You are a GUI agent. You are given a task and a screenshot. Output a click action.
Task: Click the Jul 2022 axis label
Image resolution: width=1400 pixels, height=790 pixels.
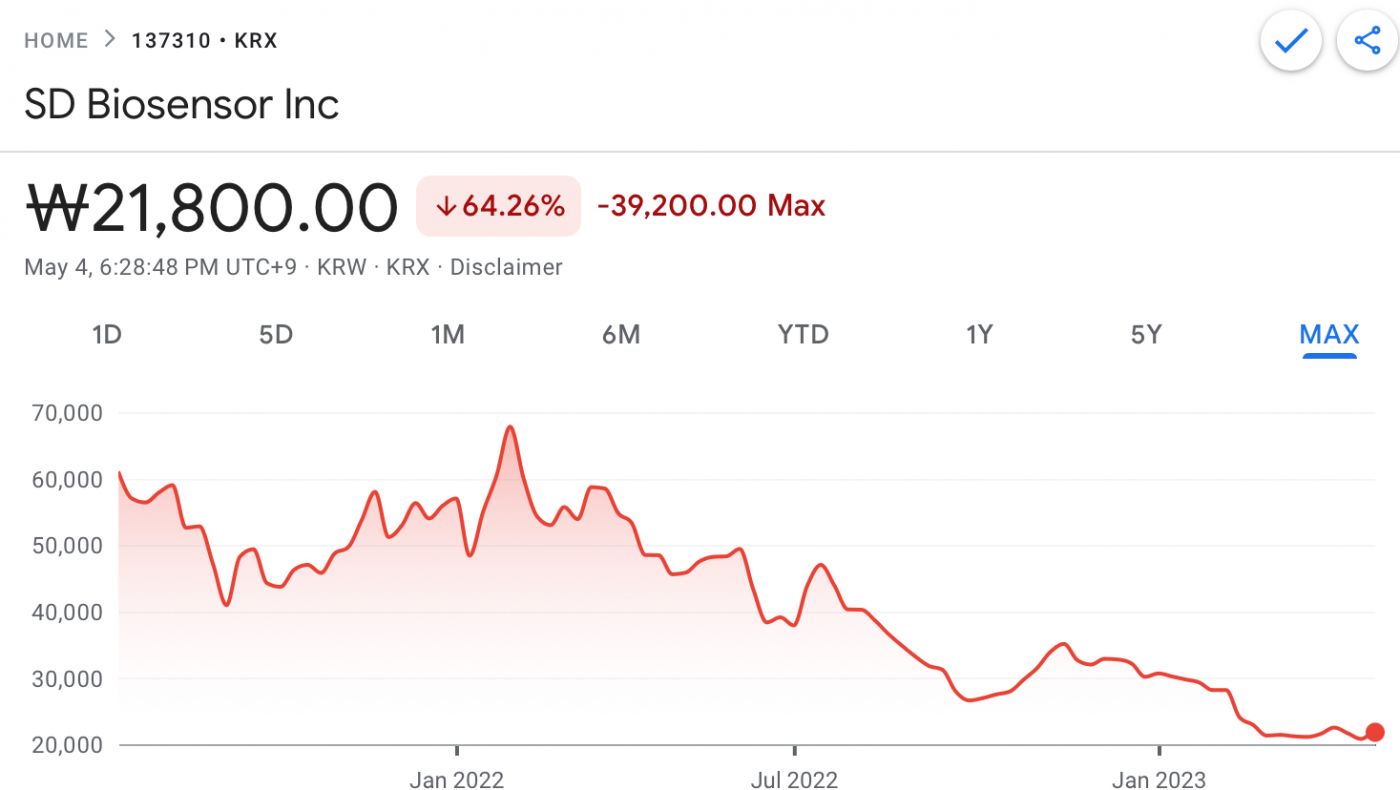(795, 779)
